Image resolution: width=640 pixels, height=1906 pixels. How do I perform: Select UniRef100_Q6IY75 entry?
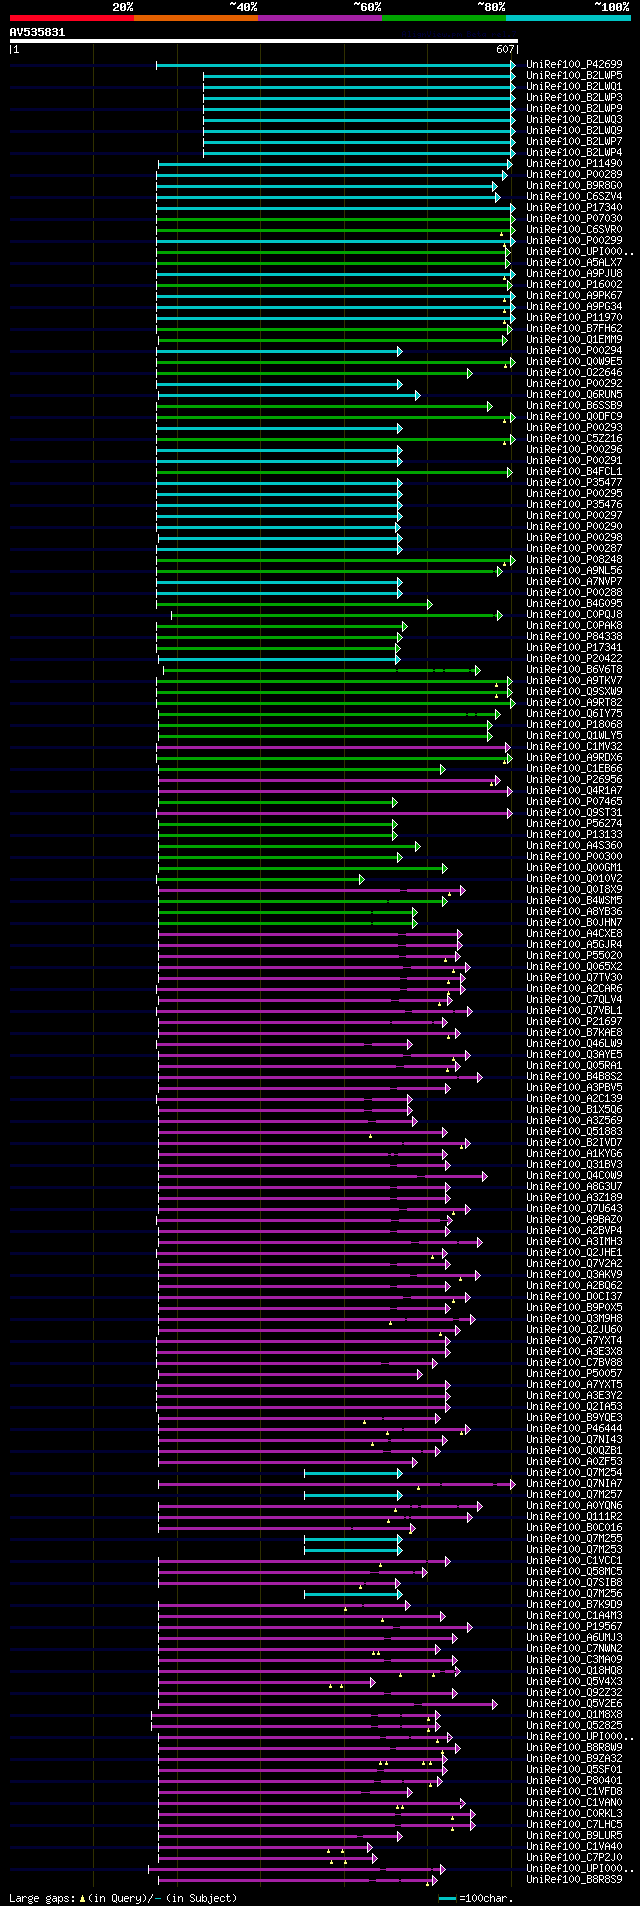point(574,713)
